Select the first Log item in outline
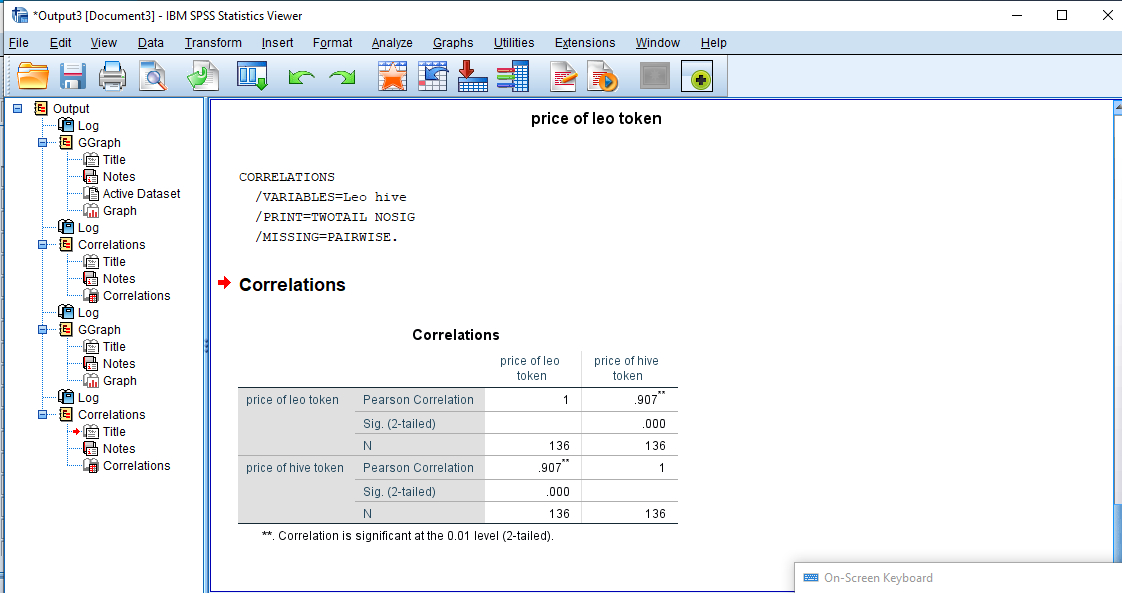Screen dimensions: 1122x593 [88, 126]
